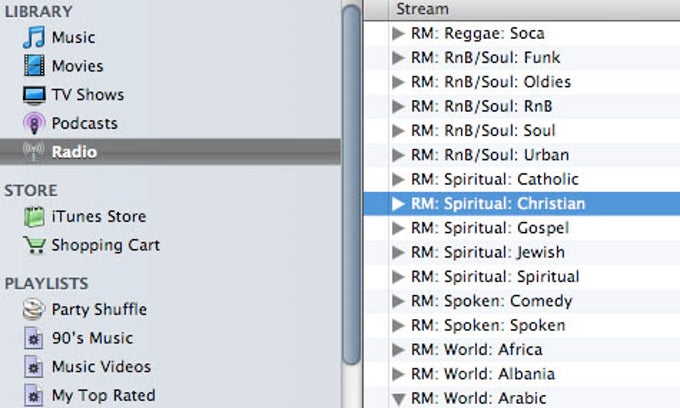This screenshot has width=680, height=408.
Task: Select the row text RM: Spoken: Comedy
Action: coord(492,301)
